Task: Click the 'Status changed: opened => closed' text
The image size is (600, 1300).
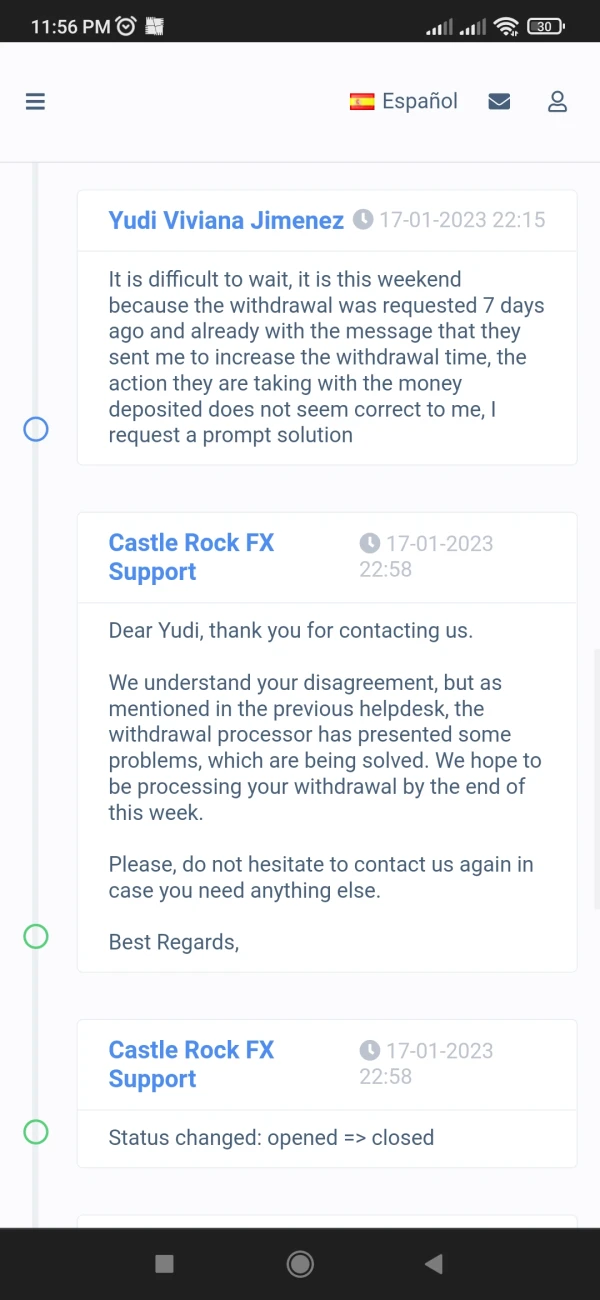Action: click(x=271, y=1138)
